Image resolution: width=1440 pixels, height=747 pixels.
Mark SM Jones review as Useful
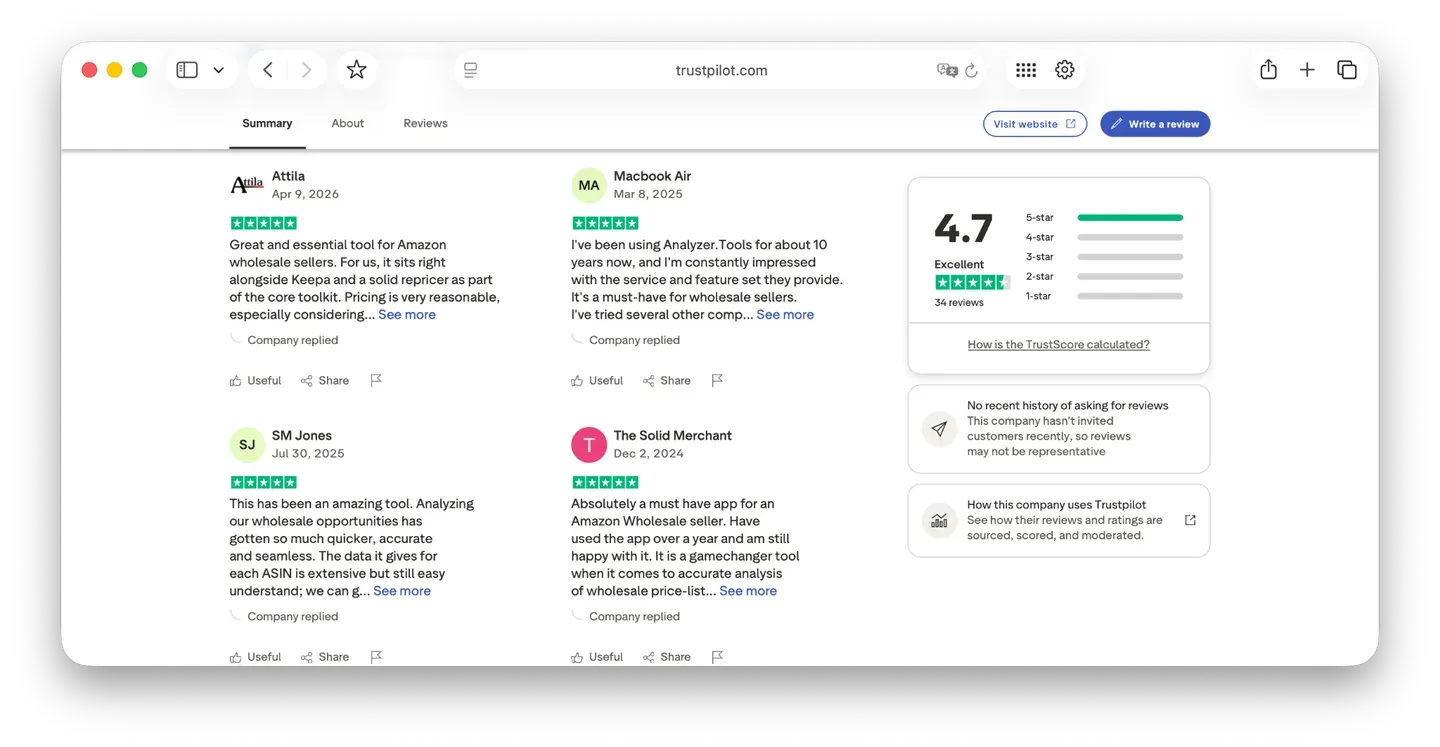coord(255,657)
